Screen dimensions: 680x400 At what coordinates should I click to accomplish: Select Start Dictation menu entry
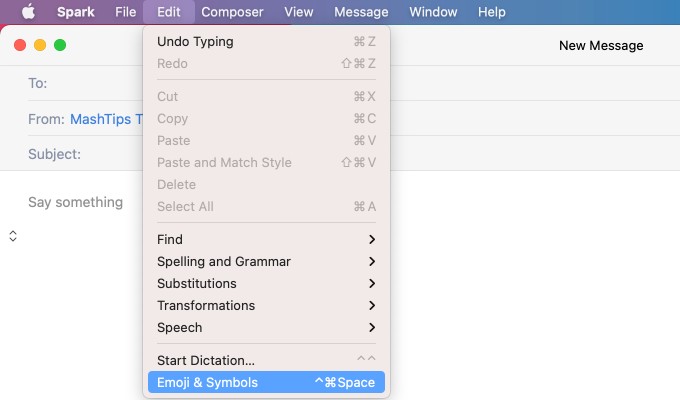pyautogui.click(x=266, y=360)
